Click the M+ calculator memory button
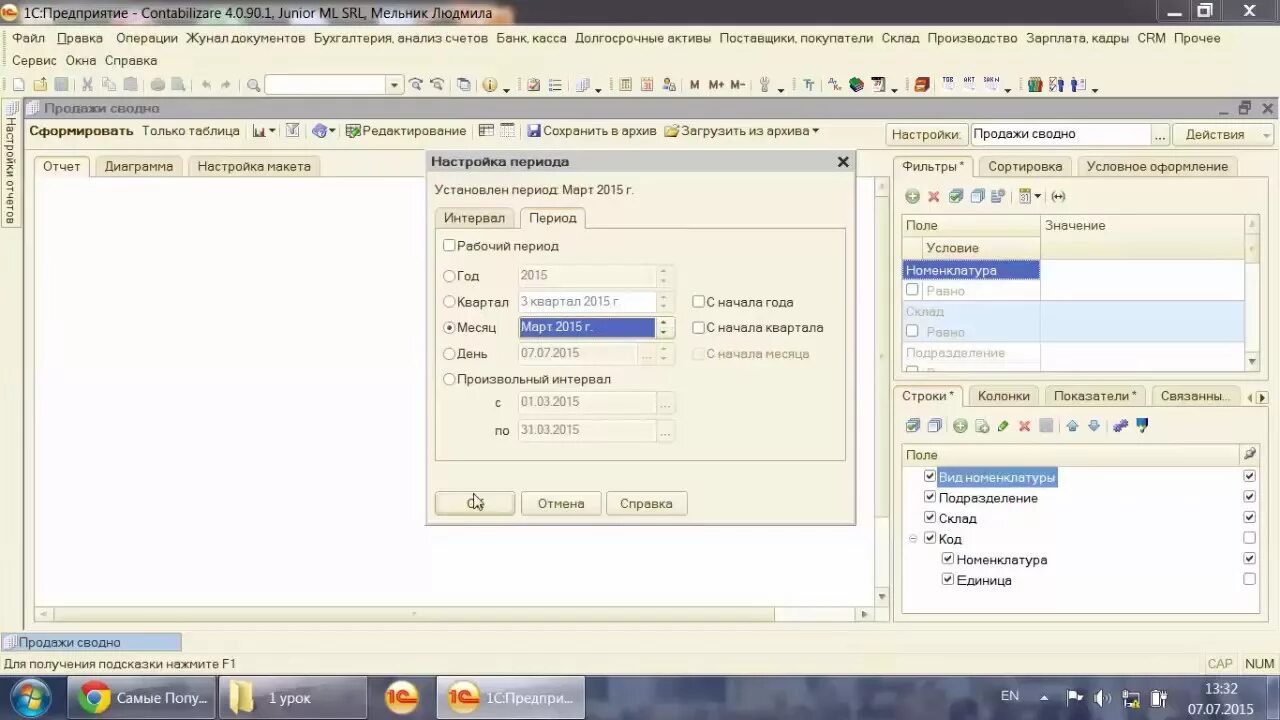 point(716,85)
